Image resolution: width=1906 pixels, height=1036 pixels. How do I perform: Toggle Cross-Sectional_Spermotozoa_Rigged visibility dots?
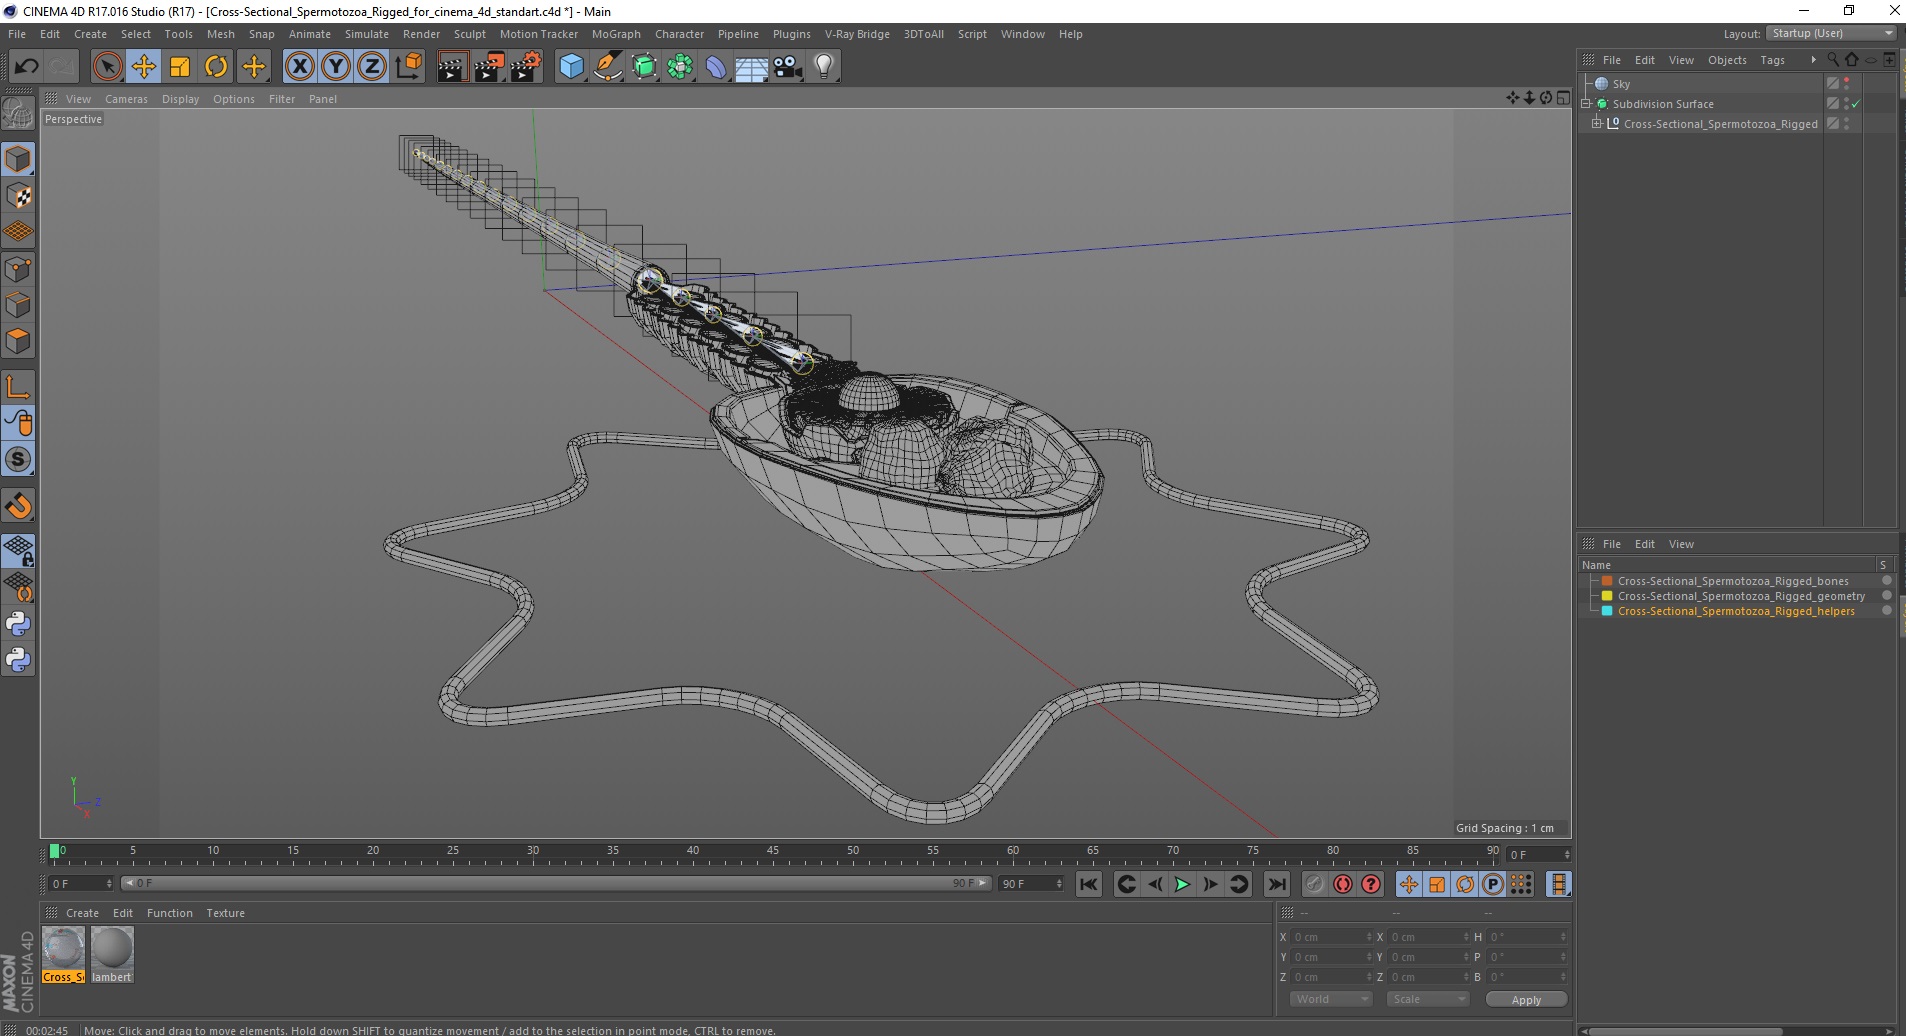[1847, 124]
